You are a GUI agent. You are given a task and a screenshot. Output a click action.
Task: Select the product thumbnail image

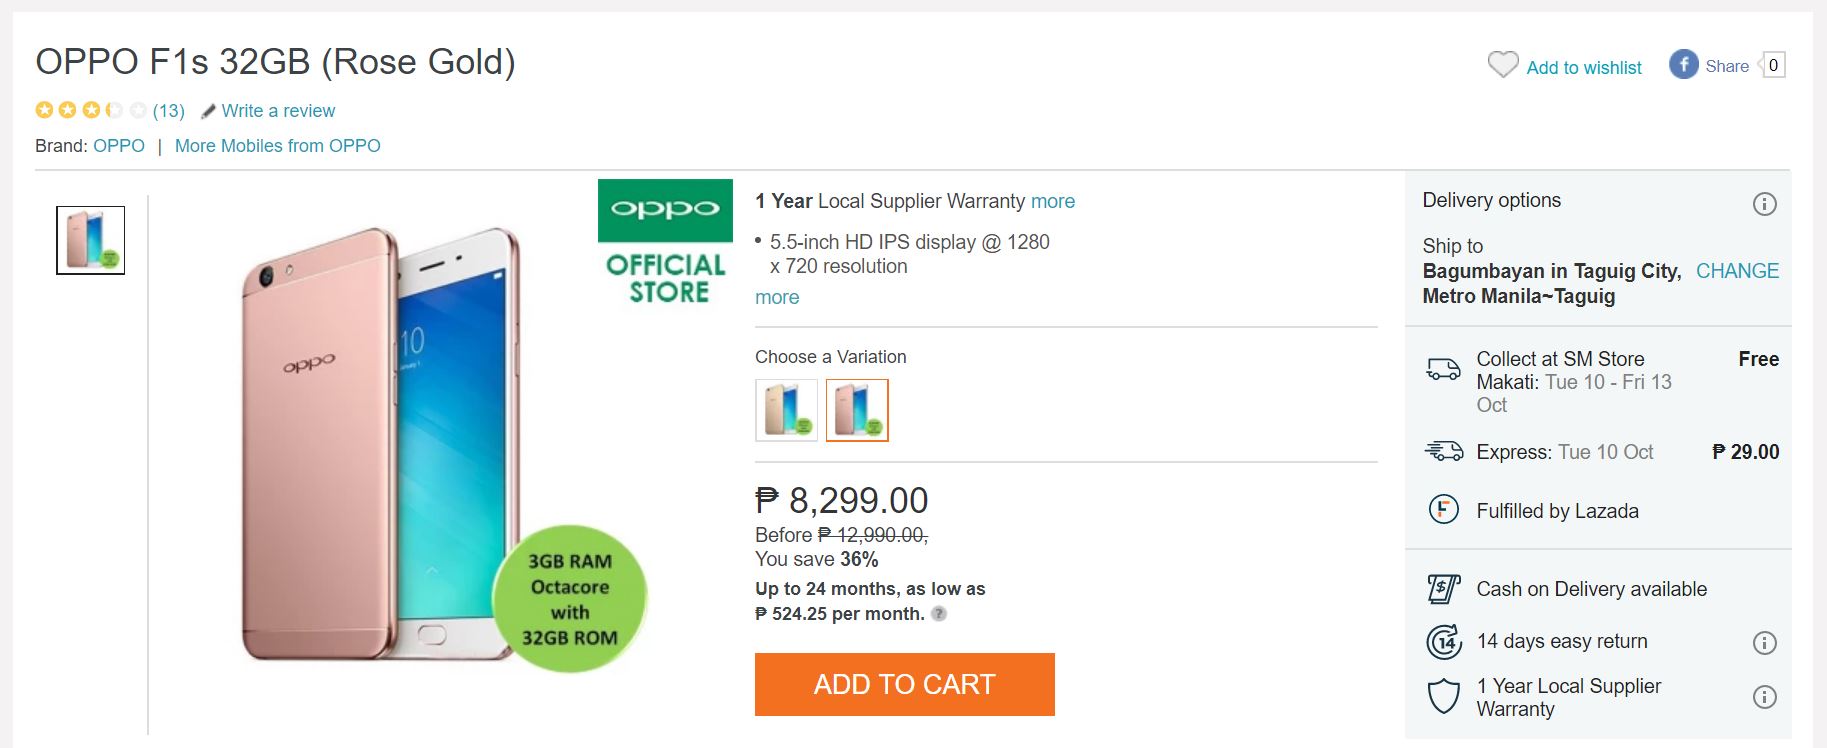point(91,240)
